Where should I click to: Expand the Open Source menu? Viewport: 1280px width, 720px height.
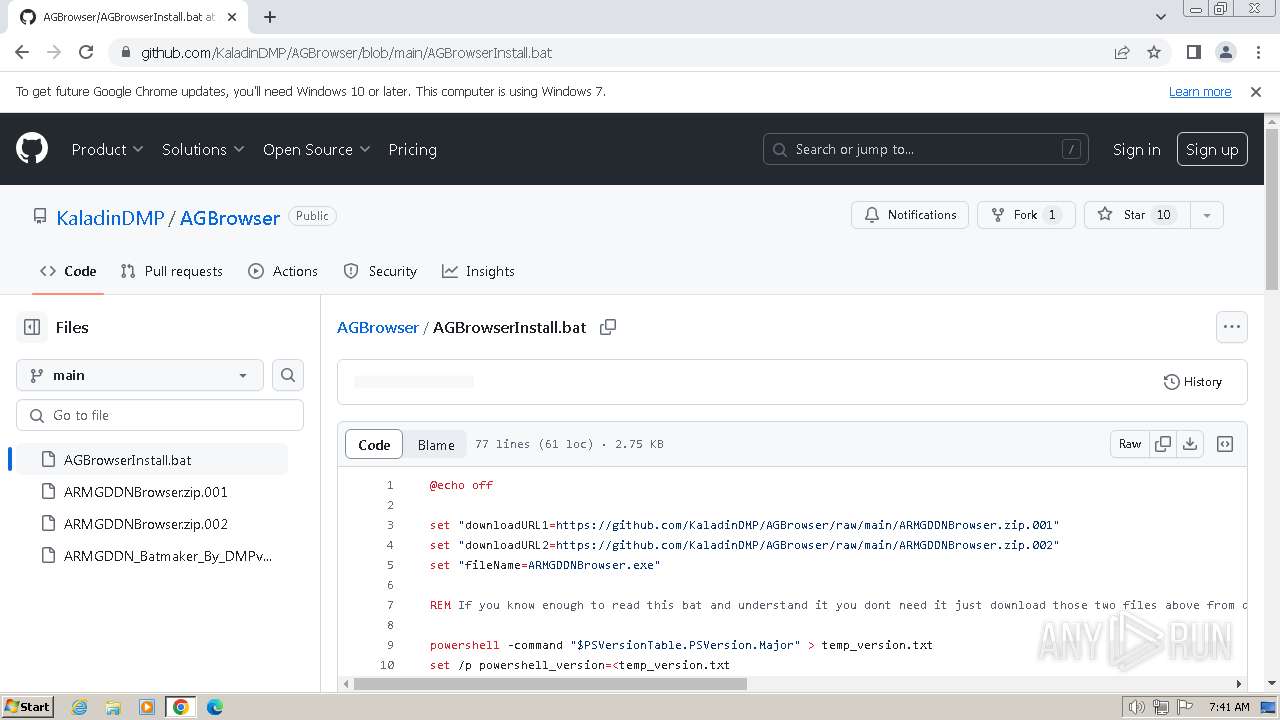click(316, 149)
